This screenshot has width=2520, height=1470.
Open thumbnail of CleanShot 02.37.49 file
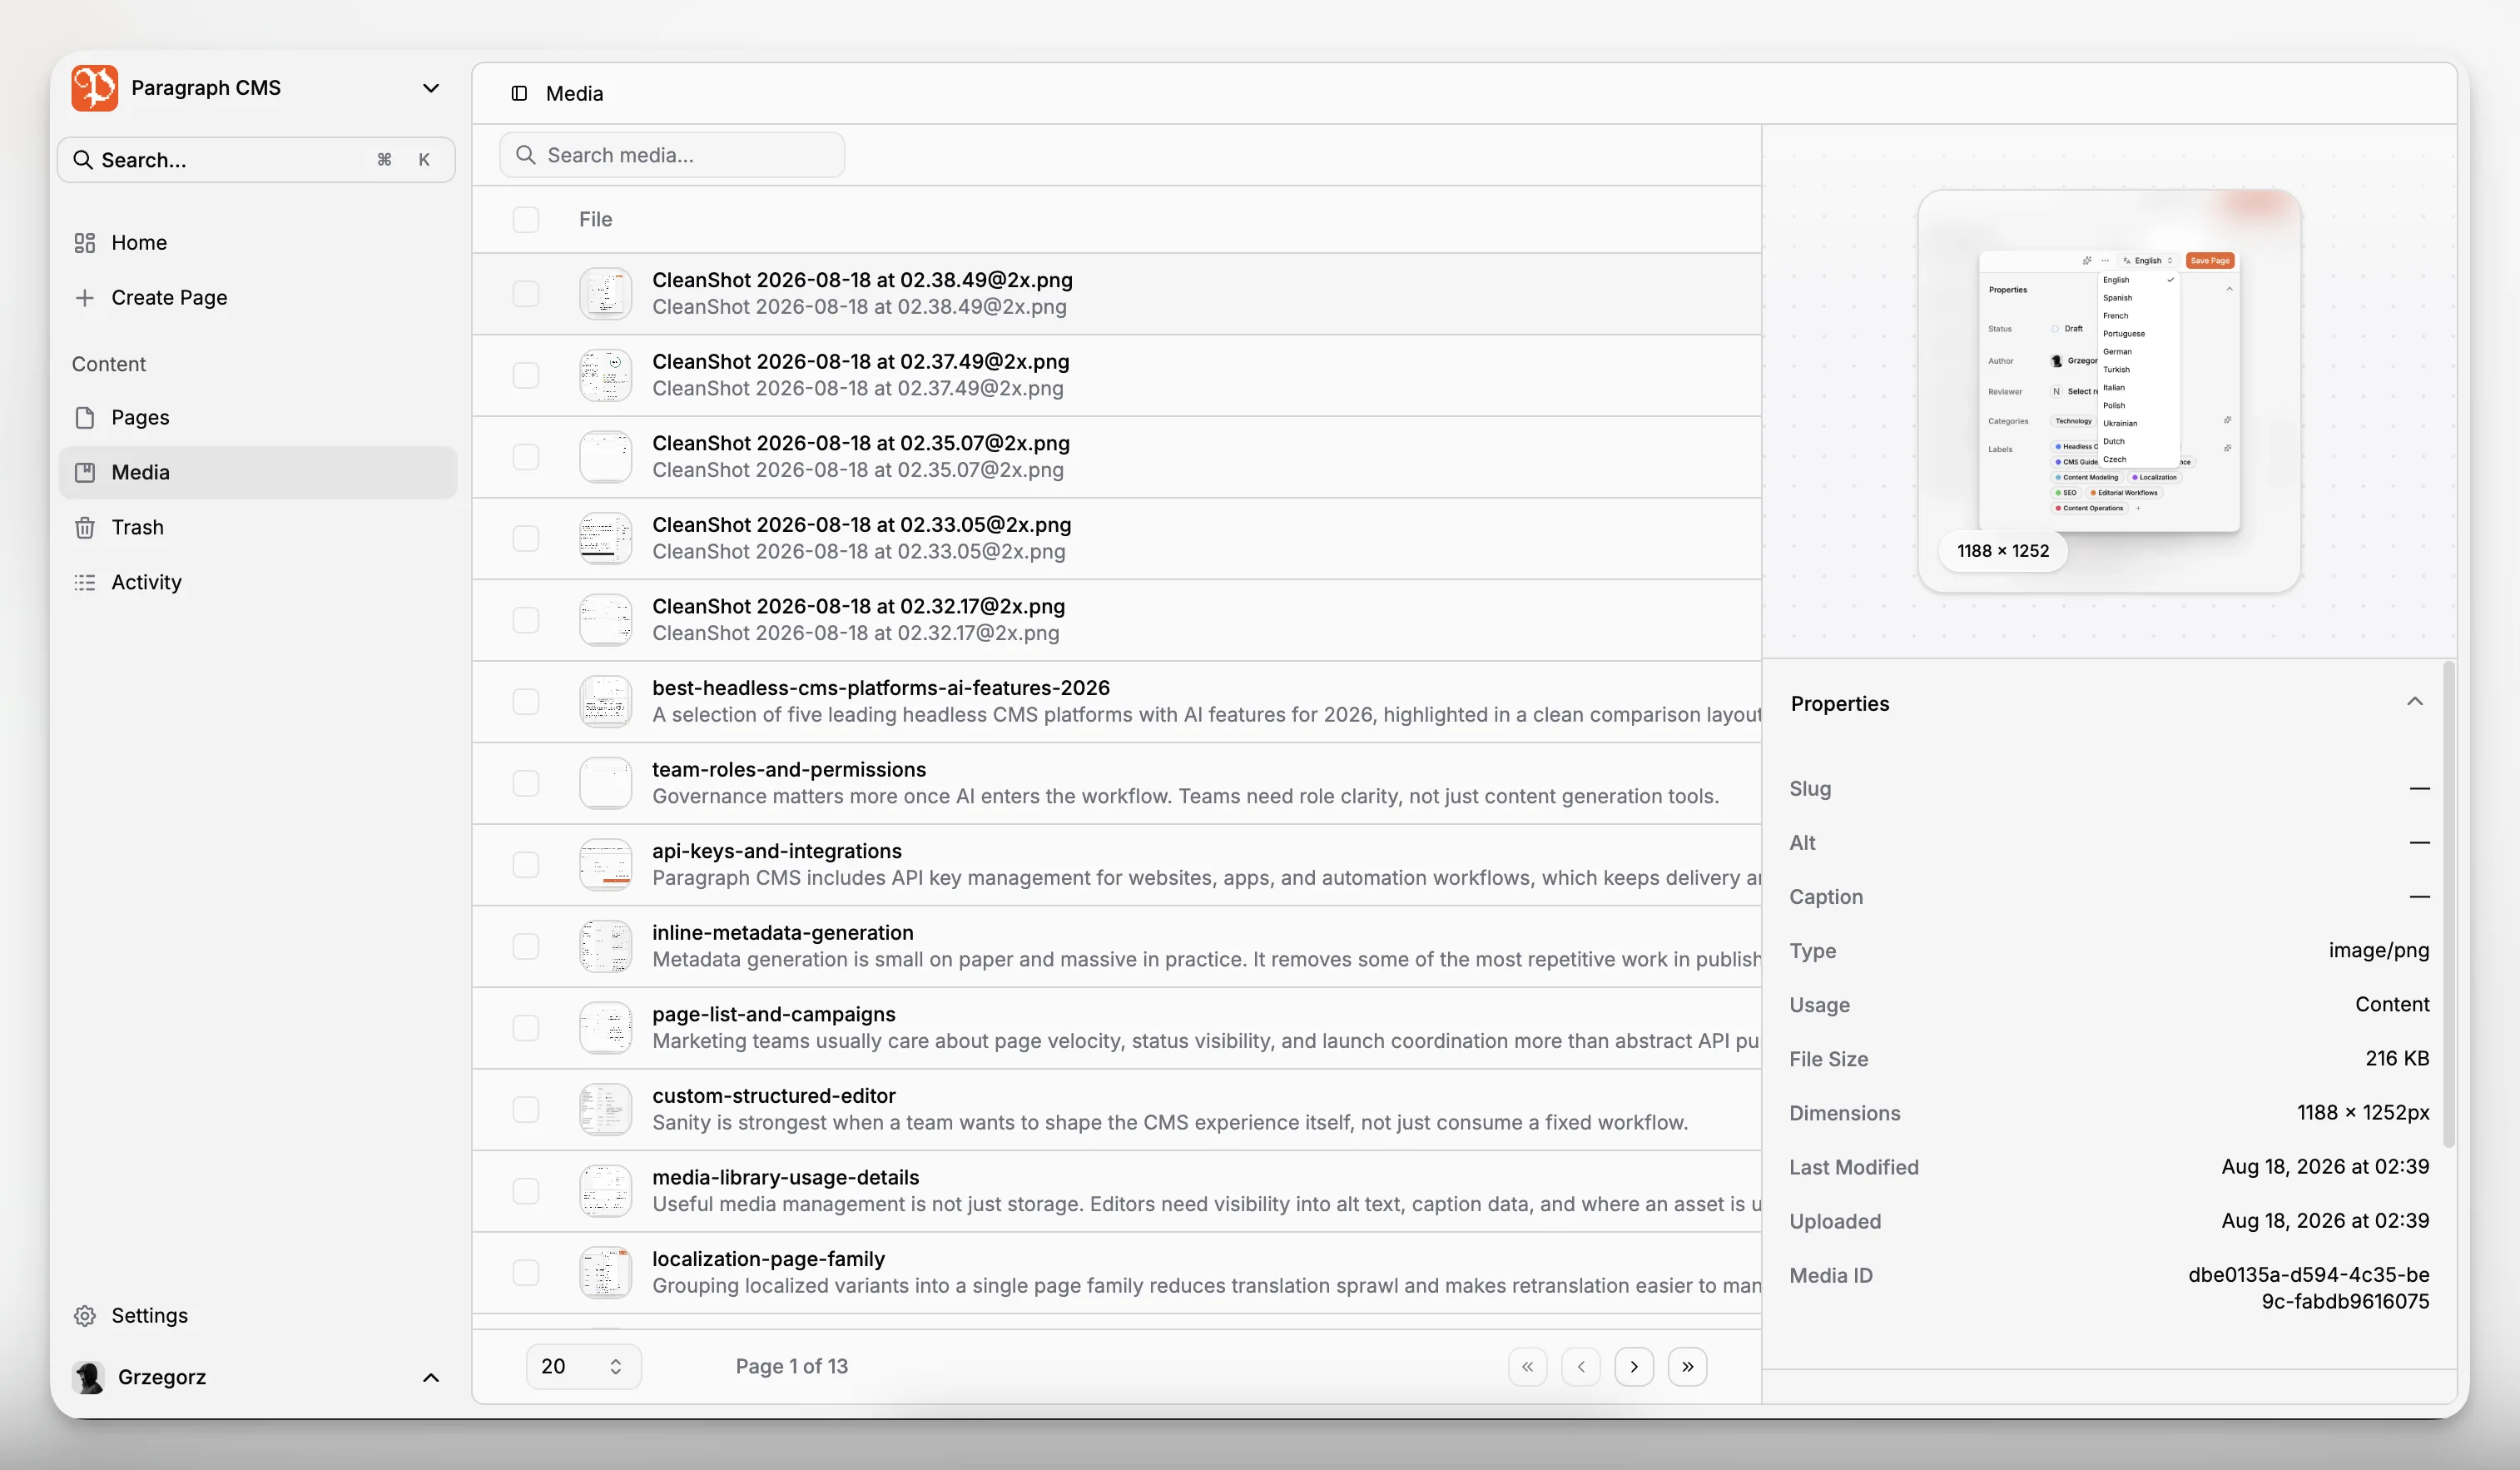(605, 376)
